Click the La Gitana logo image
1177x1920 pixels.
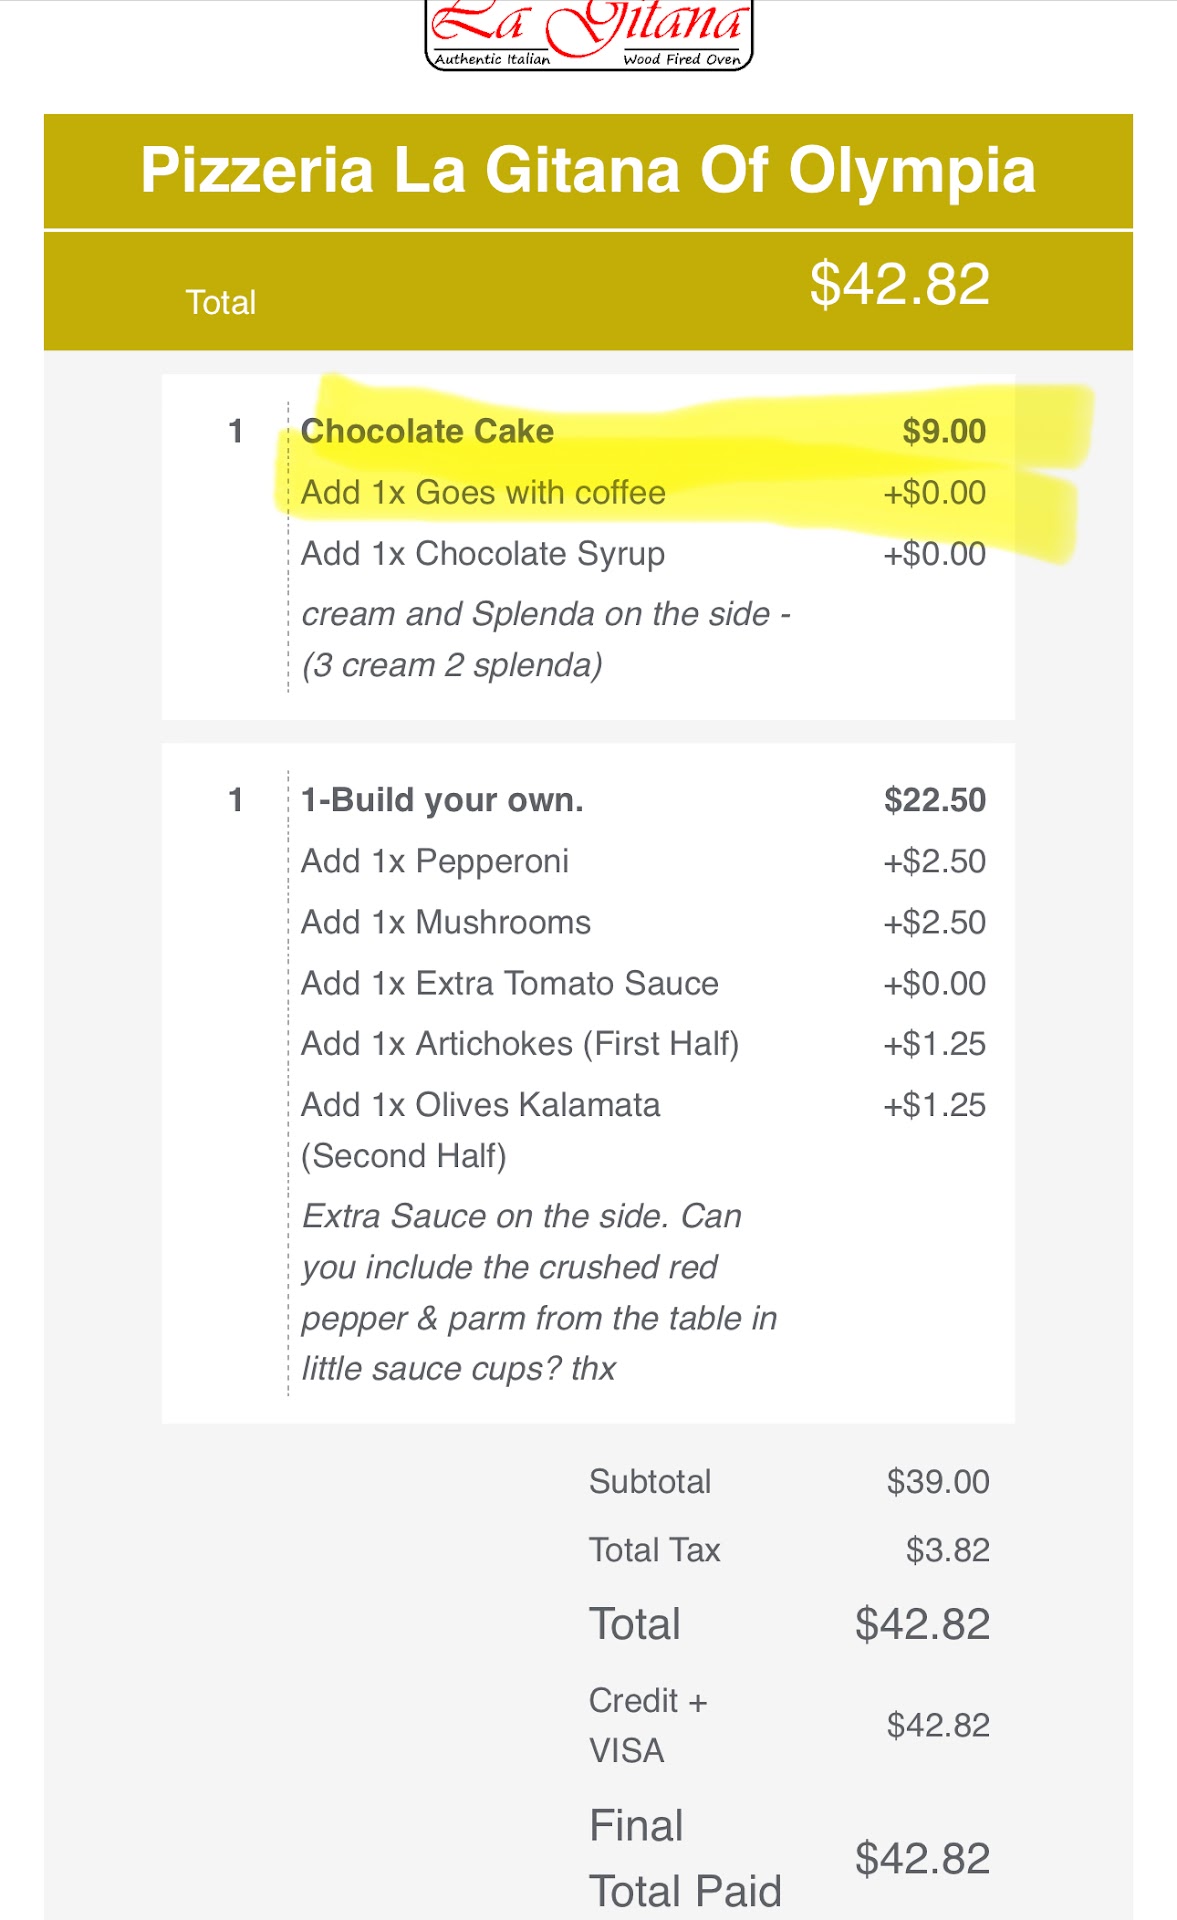pos(589,35)
